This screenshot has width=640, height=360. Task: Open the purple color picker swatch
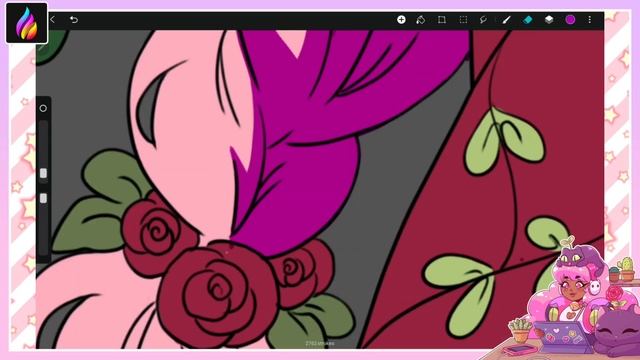click(x=570, y=19)
